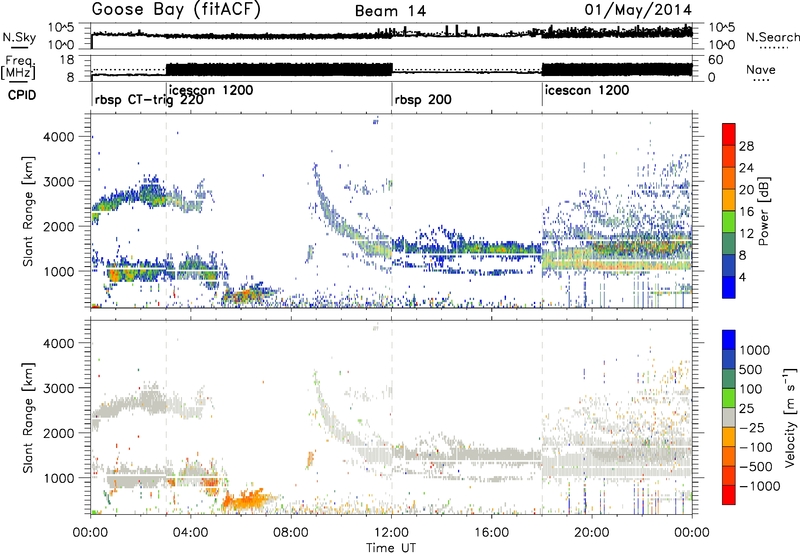Pick the gray velocity swatch between 25 and -25
Image resolution: width=800 pixels, height=554 pixels.
pyautogui.click(x=729, y=417)
